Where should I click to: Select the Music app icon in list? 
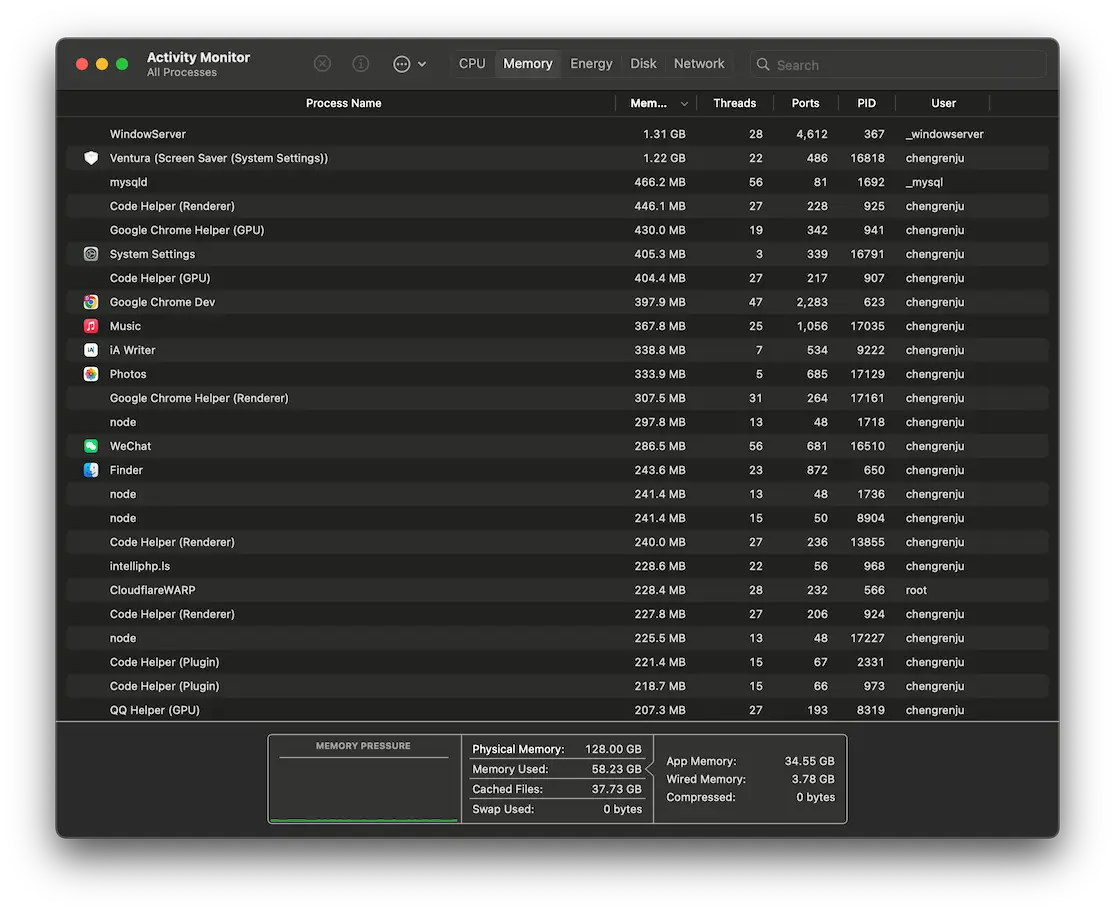click(91, 326)
